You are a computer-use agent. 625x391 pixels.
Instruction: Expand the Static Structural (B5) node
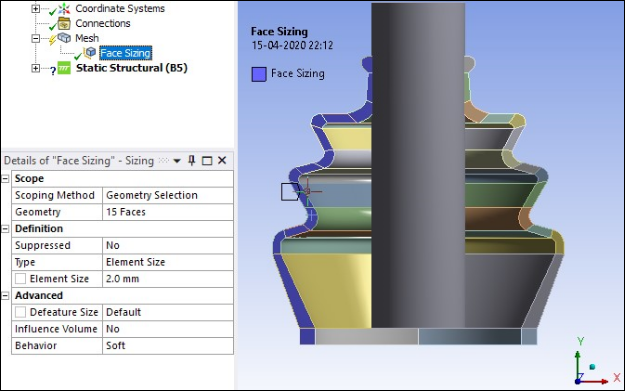click(x=35, y=68)
